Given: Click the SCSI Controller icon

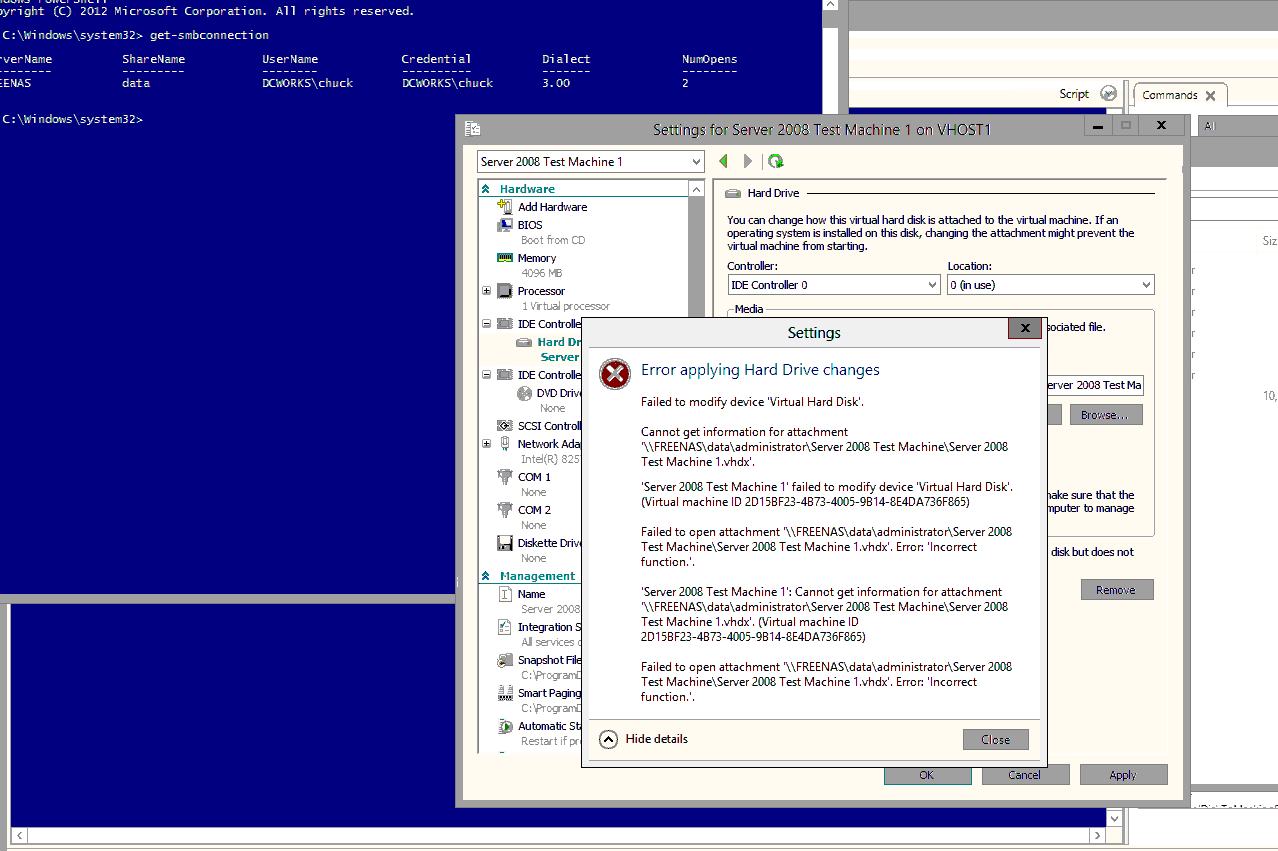Looking at the screenshot, I should coord(505,426).
